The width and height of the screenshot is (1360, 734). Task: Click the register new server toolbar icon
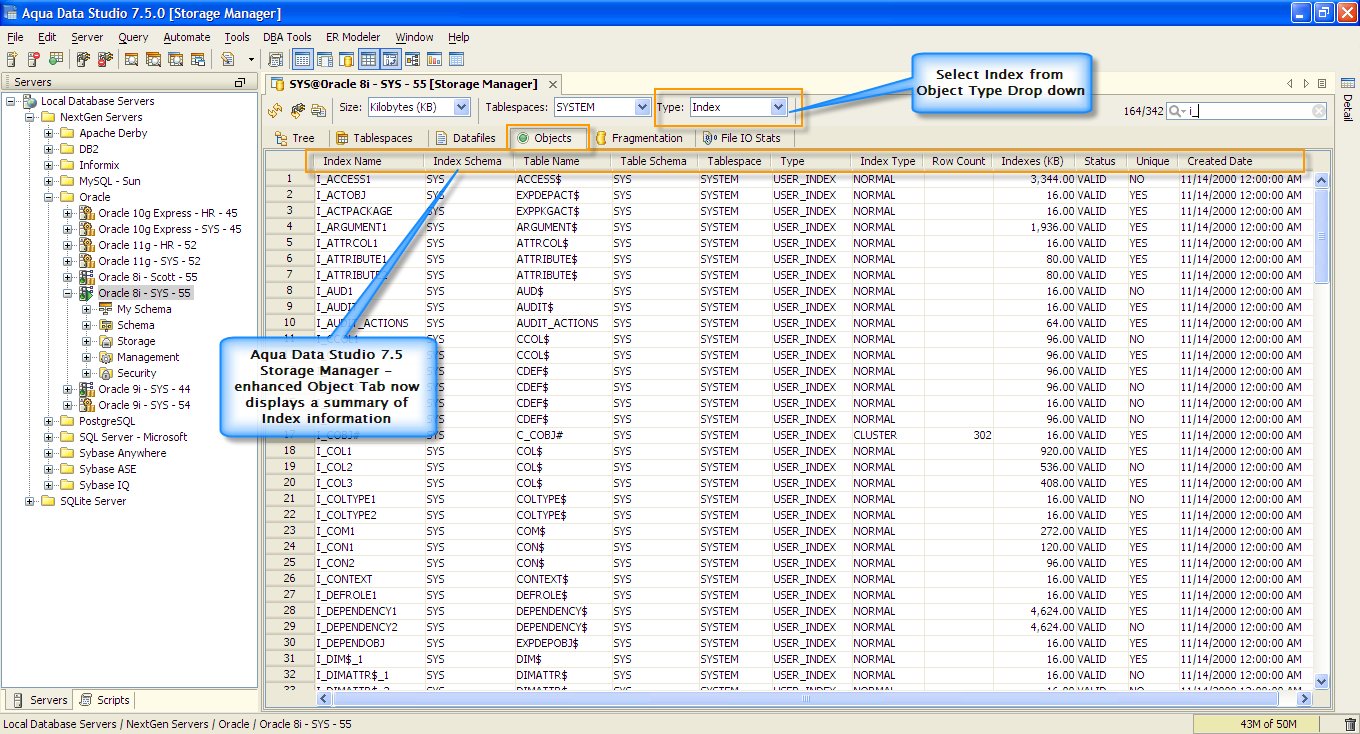[12, 59]
